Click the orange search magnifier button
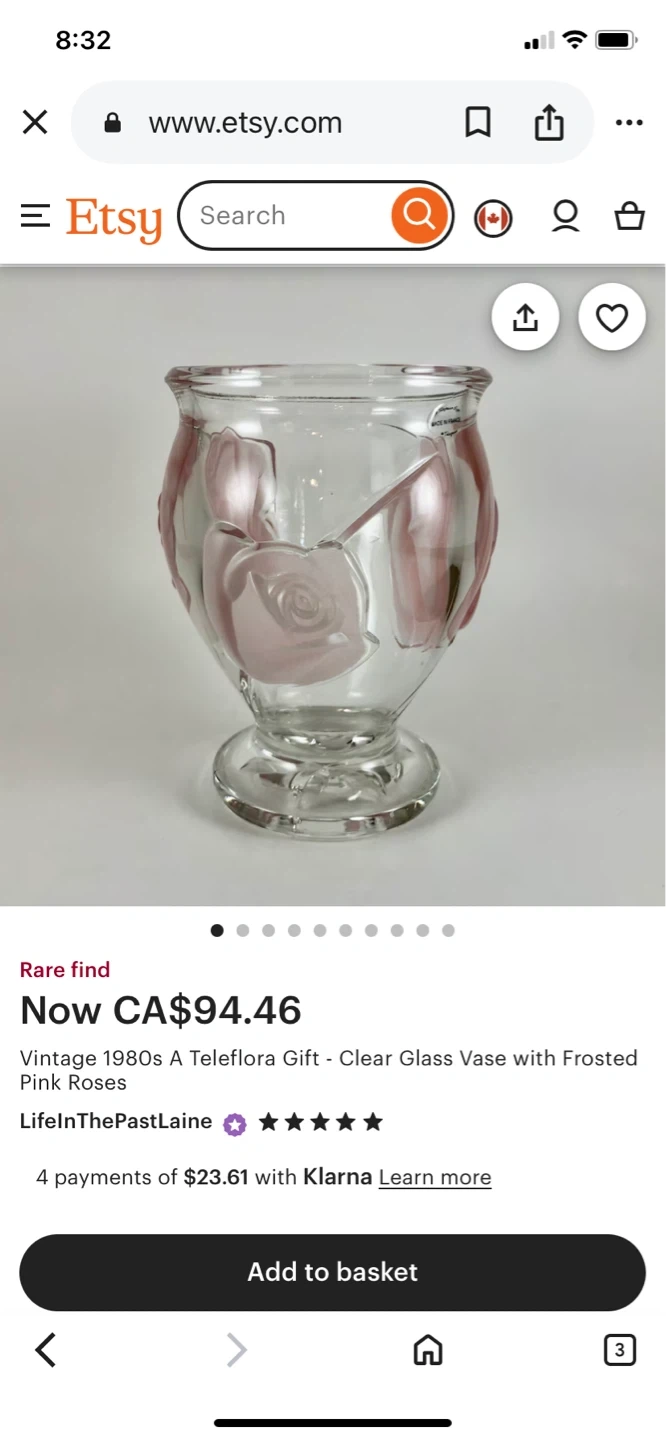The width and height of the screenshot is (666, 1440). (x=418, y=215)
